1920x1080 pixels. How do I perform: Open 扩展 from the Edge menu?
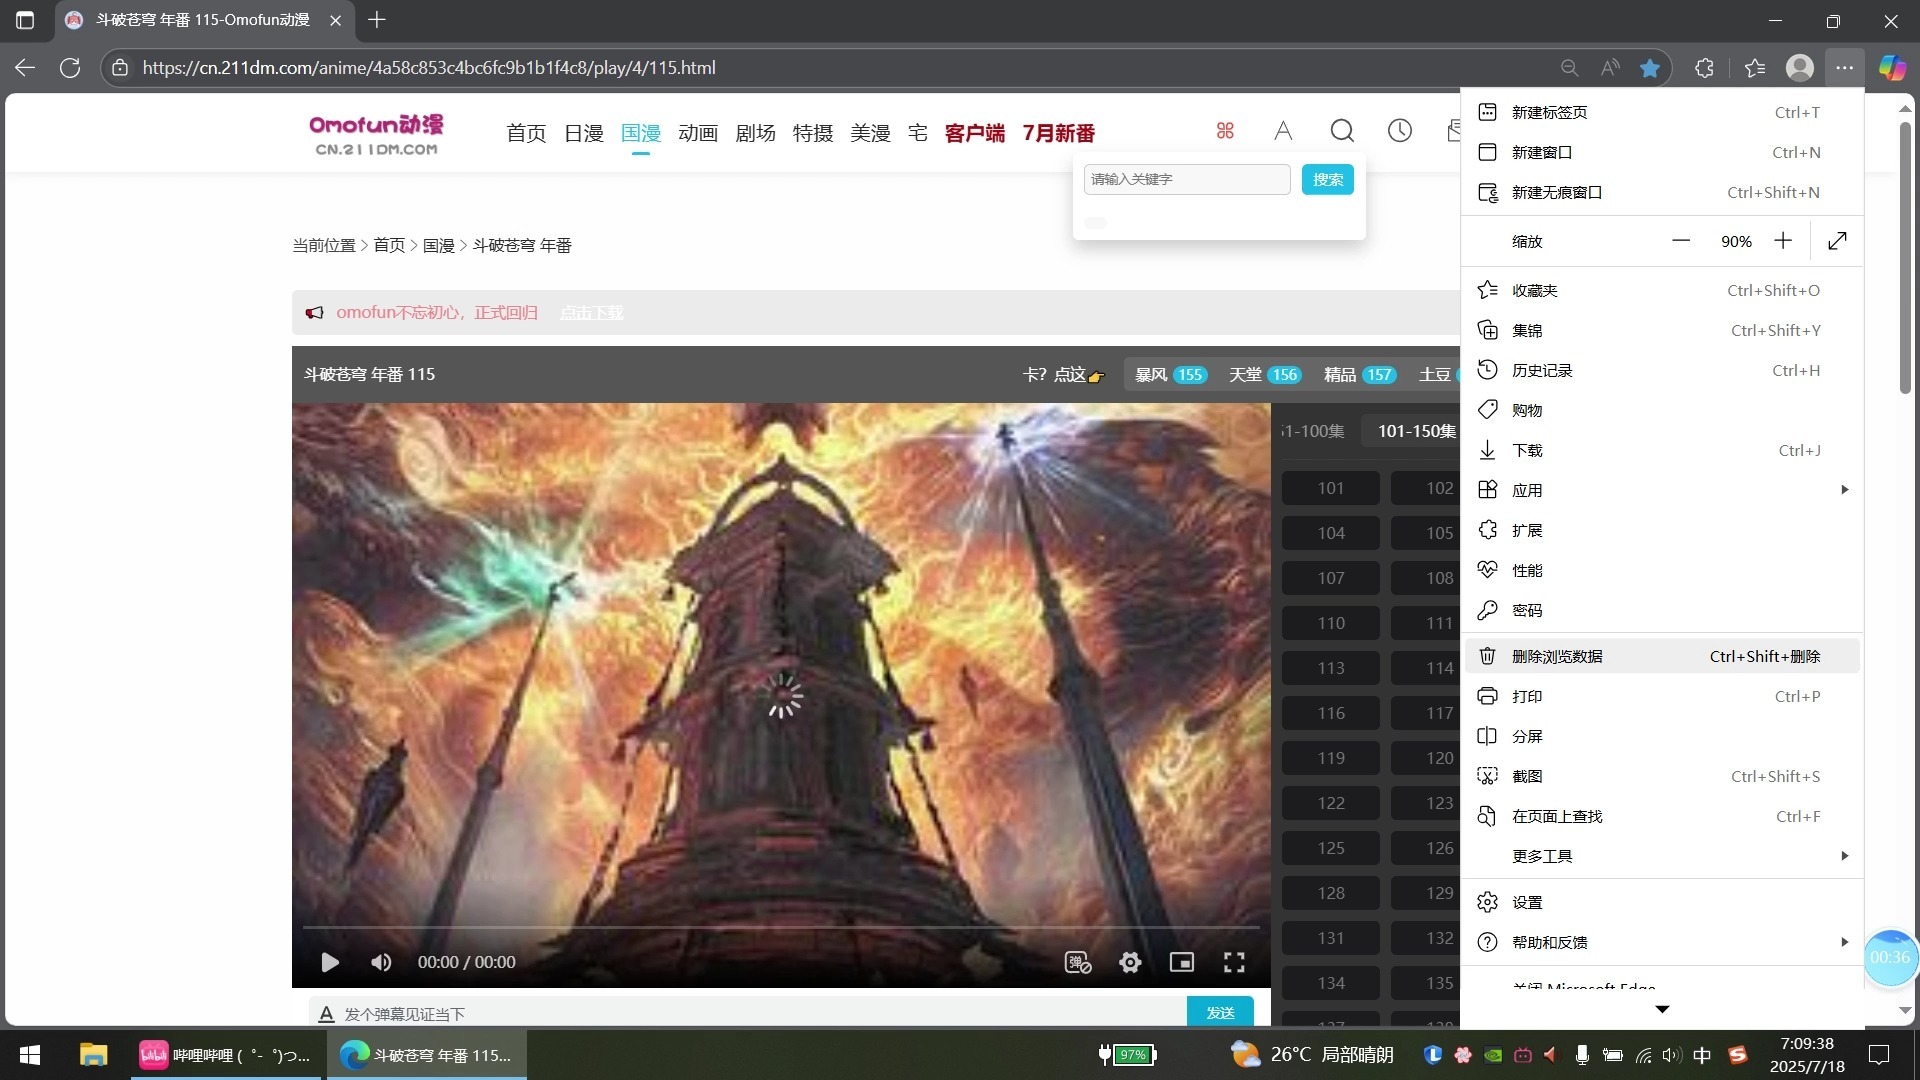pyautogui.click(x=1662, y=530)
